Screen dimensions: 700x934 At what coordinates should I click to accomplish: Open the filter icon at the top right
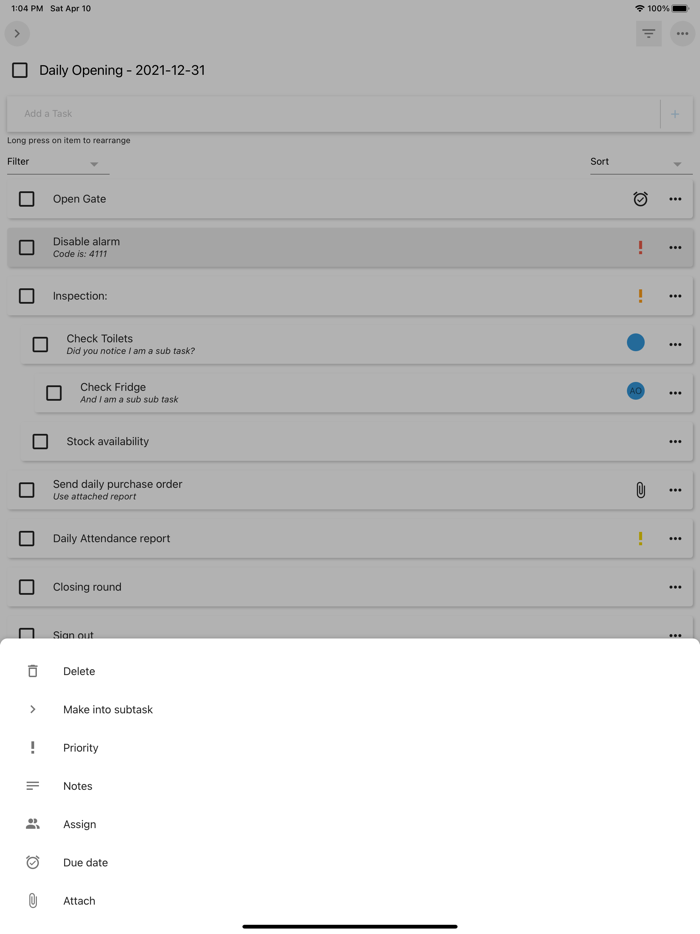pos(648,33)
